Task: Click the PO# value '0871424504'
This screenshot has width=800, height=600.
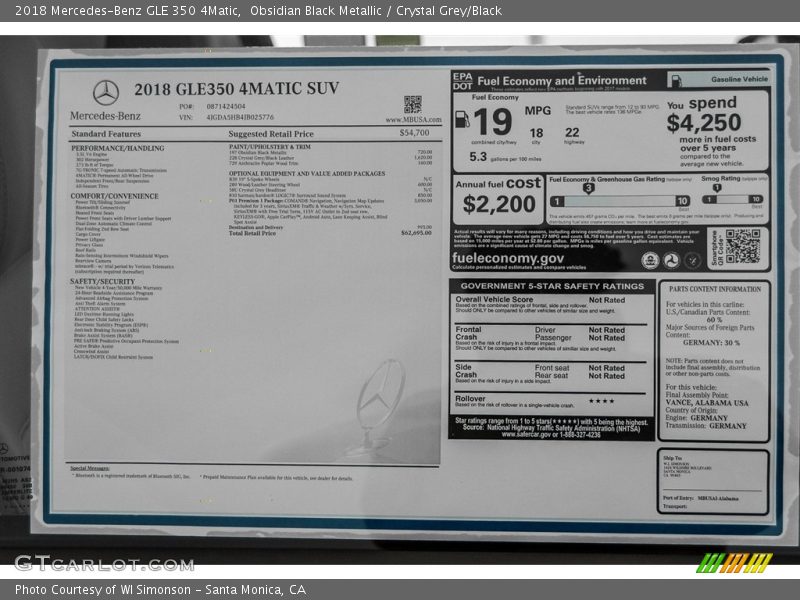Action: 226,106
